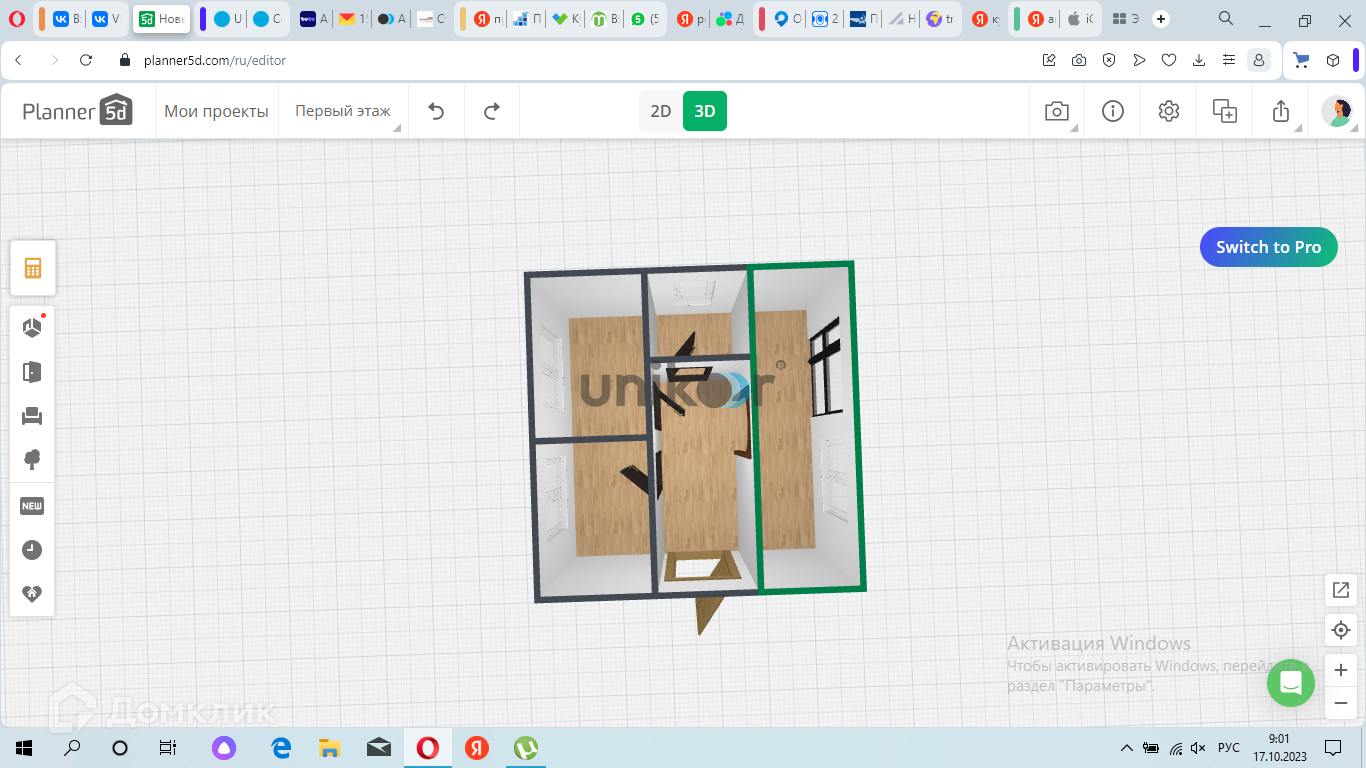Open the NEW items catalog
This screenshot has height=768, width=1366.
33,506
